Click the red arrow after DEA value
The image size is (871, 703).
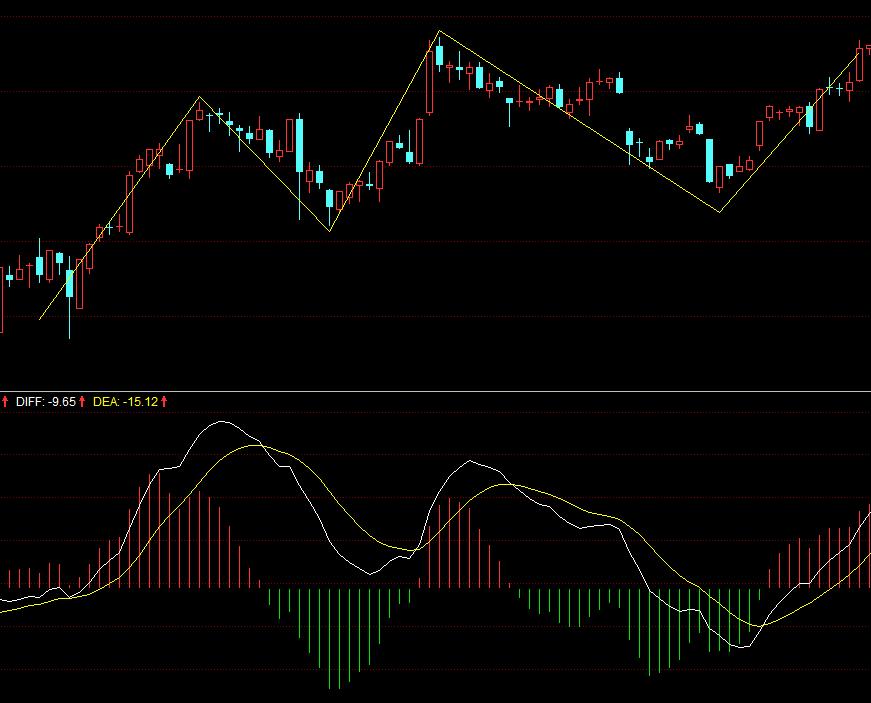[164, 401]
